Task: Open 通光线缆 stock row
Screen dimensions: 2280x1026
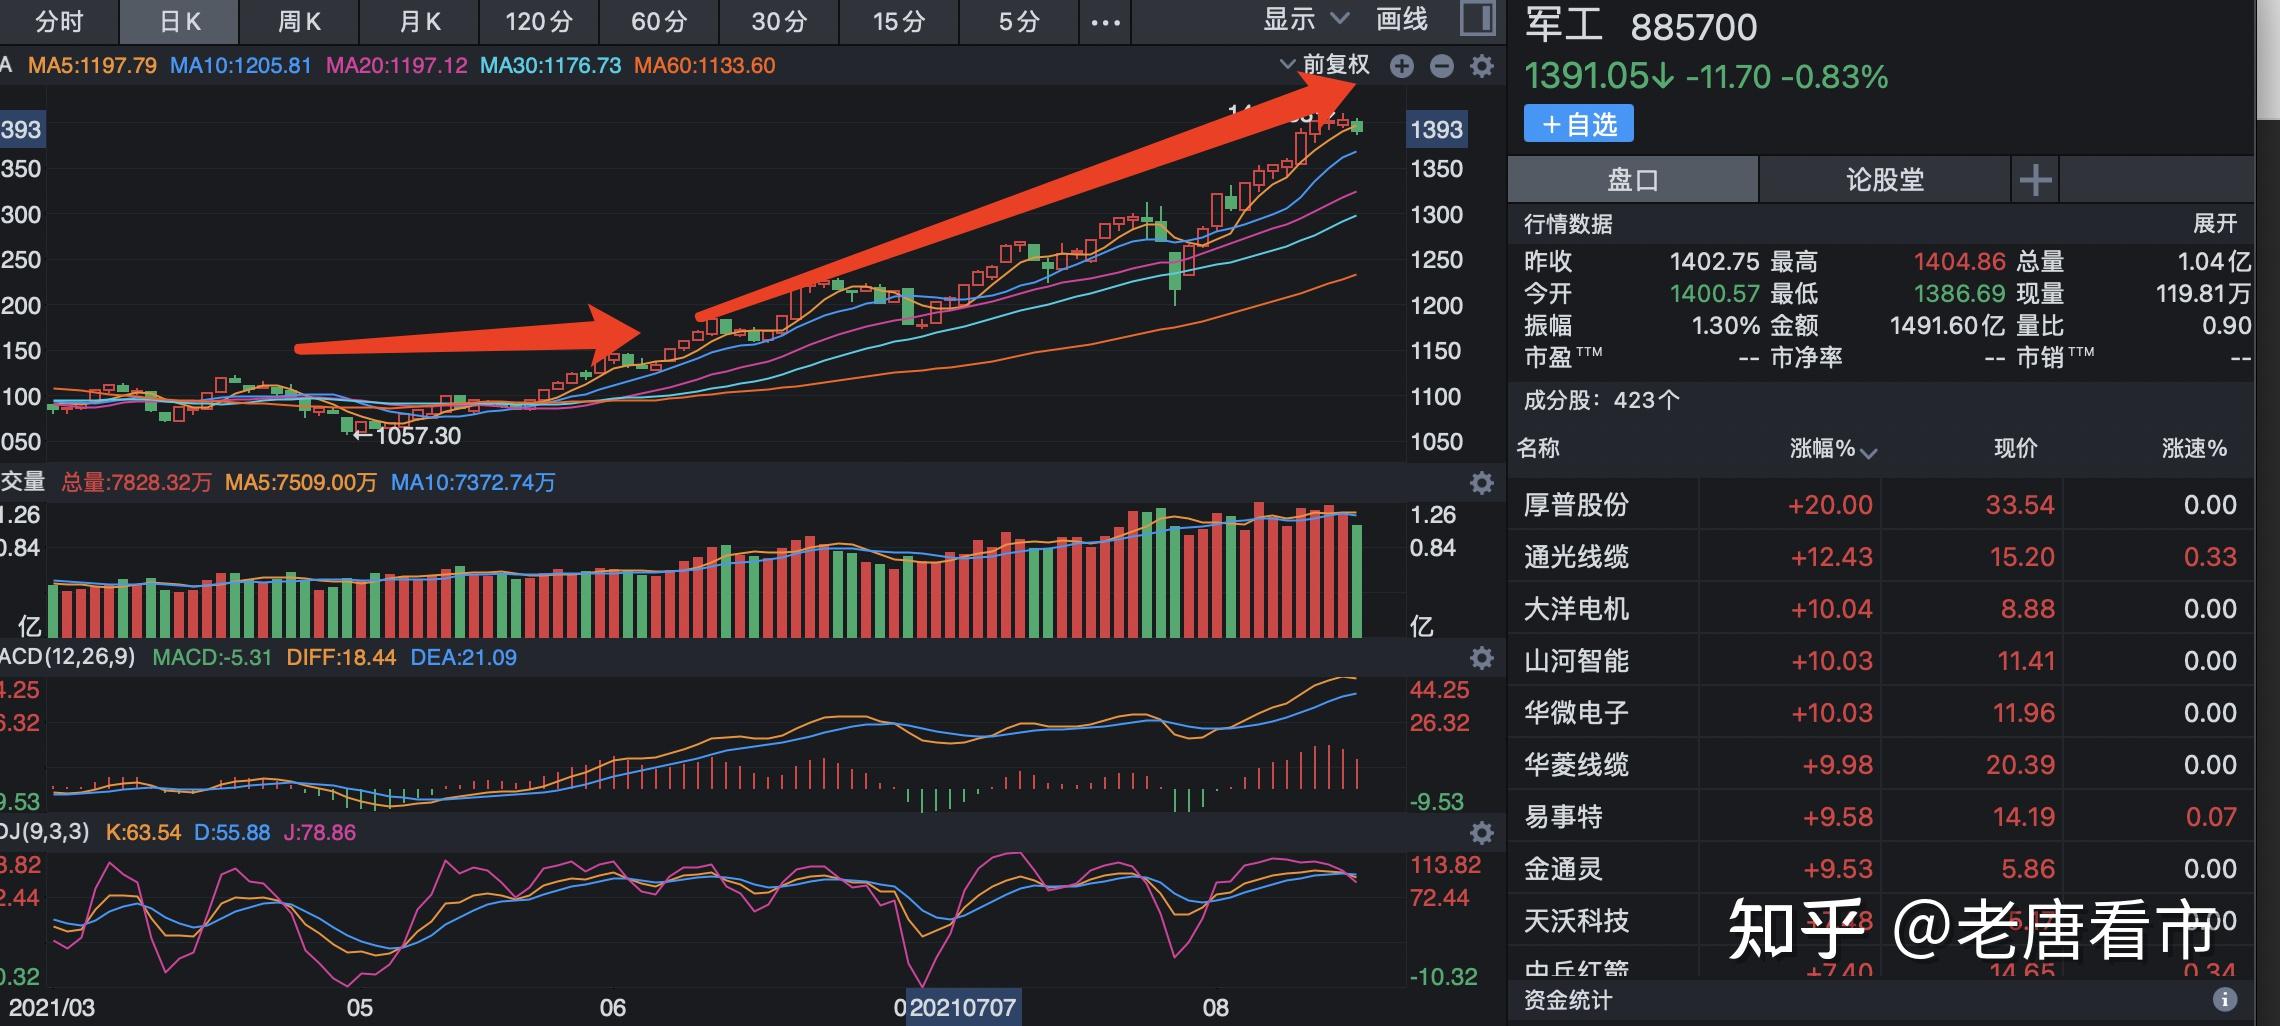Action: [1881, 557]
